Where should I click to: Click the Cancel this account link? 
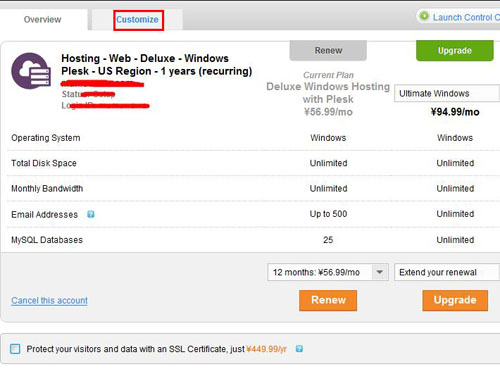coord(49,301)
